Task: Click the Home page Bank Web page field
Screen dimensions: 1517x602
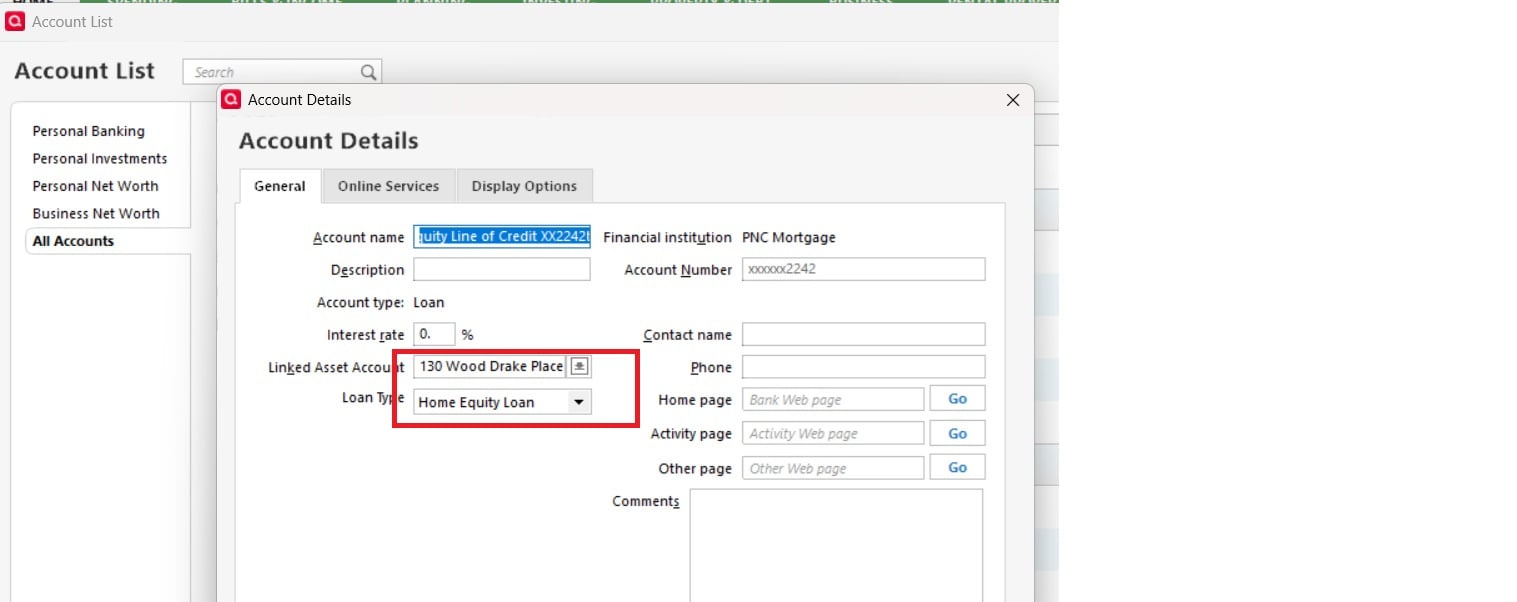Action: (x=833, y=399)
